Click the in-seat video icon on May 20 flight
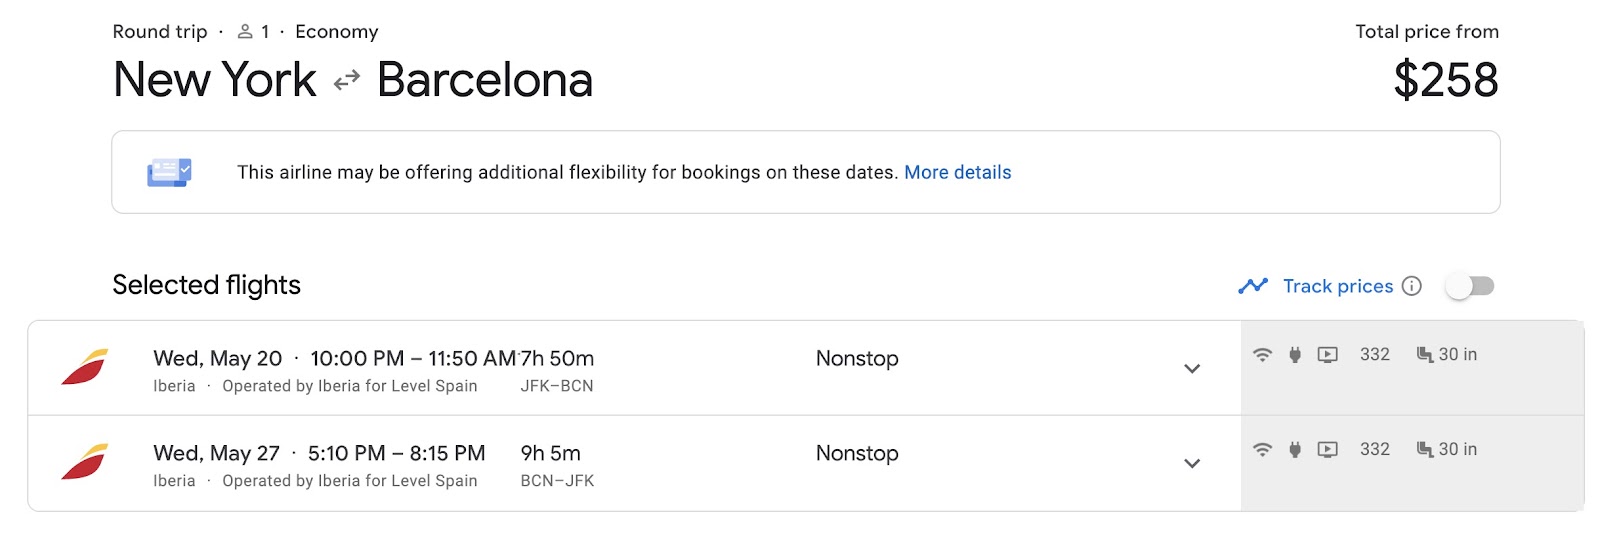 click(1327, 355)
